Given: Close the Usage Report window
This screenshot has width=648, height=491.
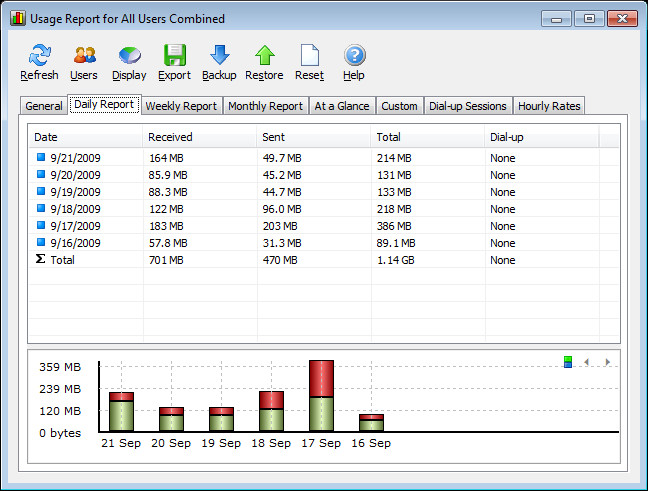Looking at the screenshot, I should pyautogui.click(x=622, y=19).
